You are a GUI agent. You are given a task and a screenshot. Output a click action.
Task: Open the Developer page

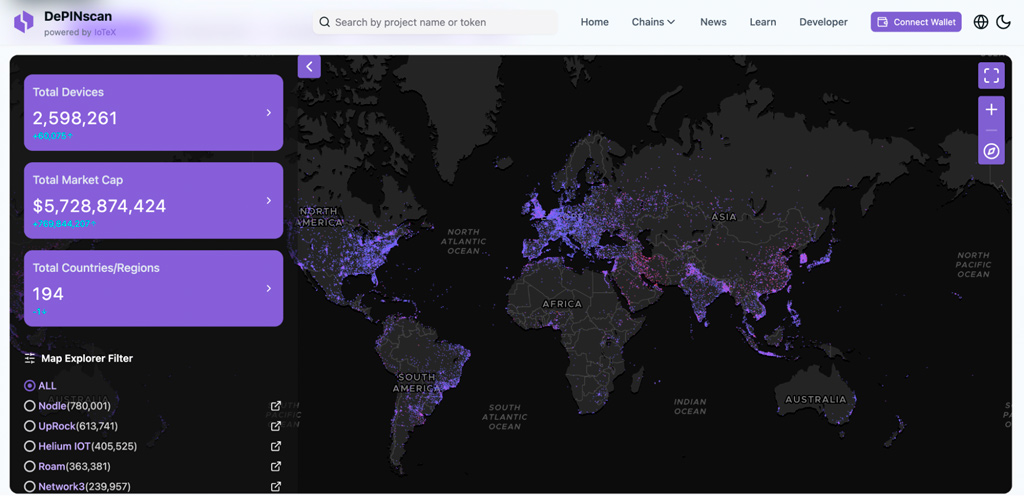(824, 22)
